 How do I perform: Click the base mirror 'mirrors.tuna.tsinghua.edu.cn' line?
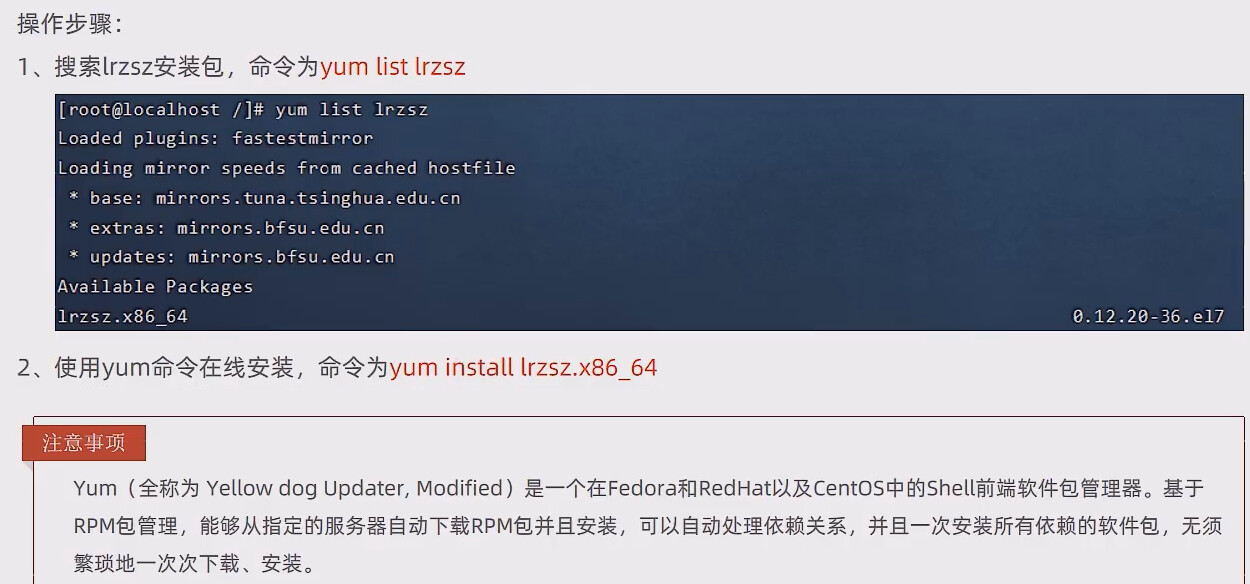tap(265, 198)
